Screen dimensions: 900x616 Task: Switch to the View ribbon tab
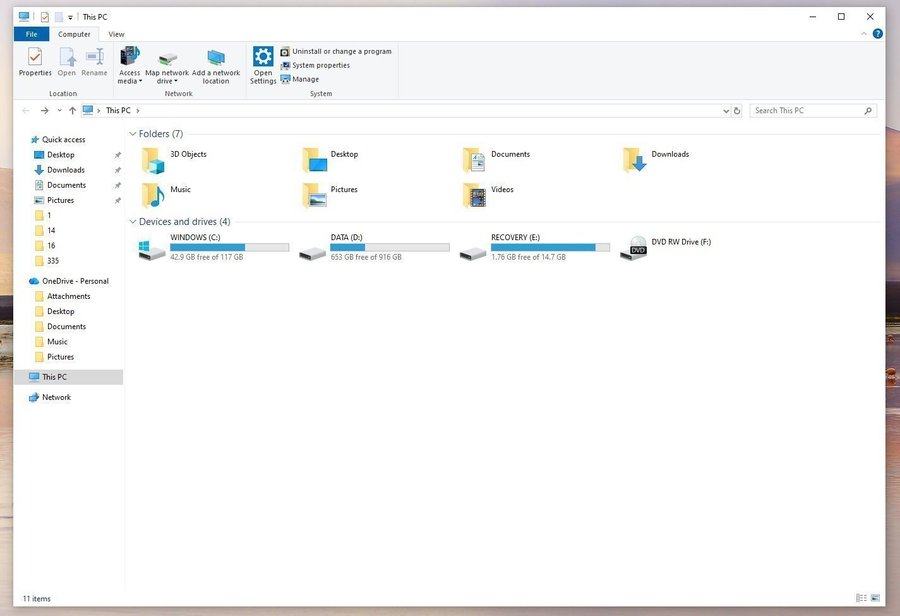tap(116, 34)
